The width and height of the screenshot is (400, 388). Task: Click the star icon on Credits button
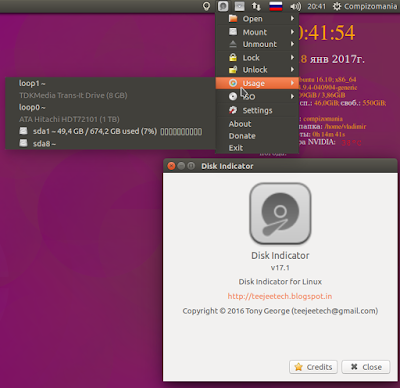pyautogui.click(x=299, y=367)
